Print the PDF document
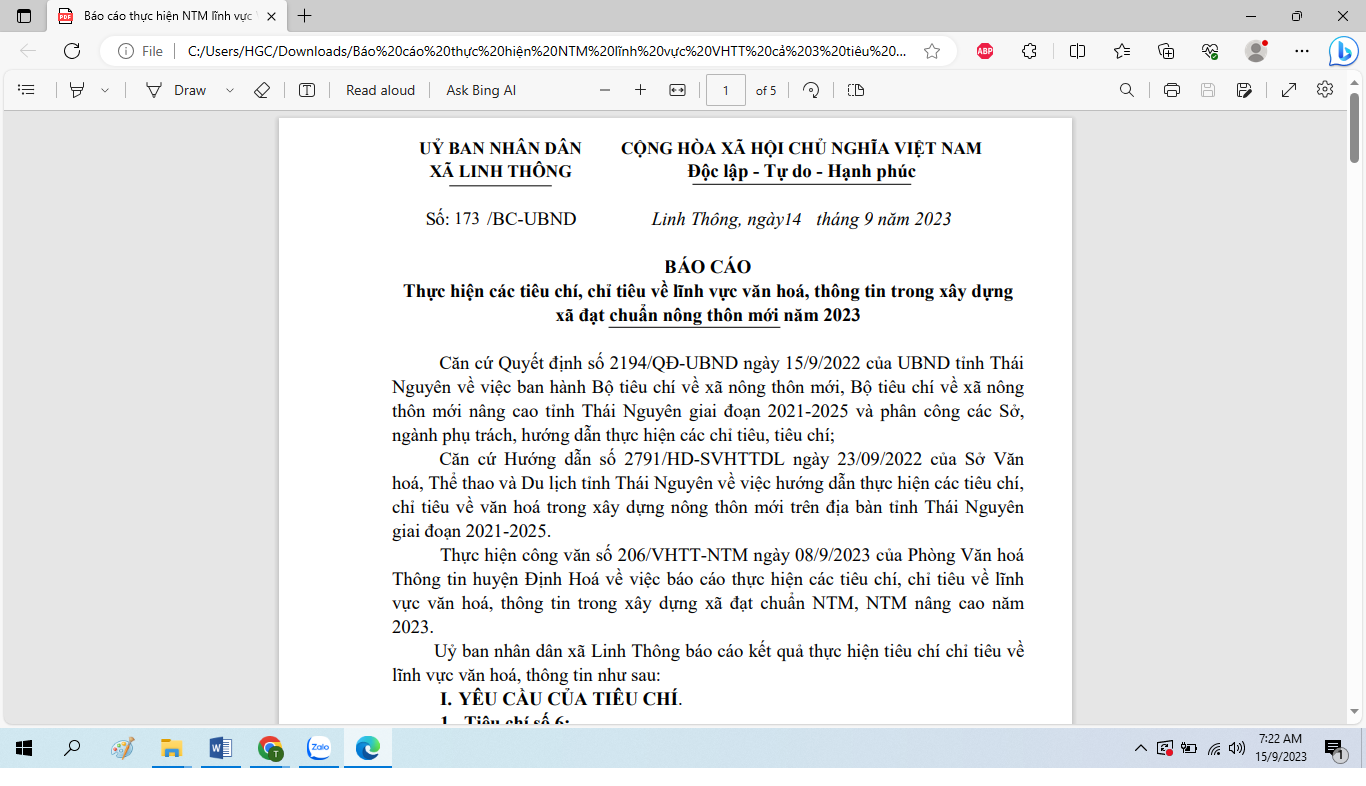The height and width of the screenshot is (786, 1366). pyautogui.click(x=1172, y=90)
